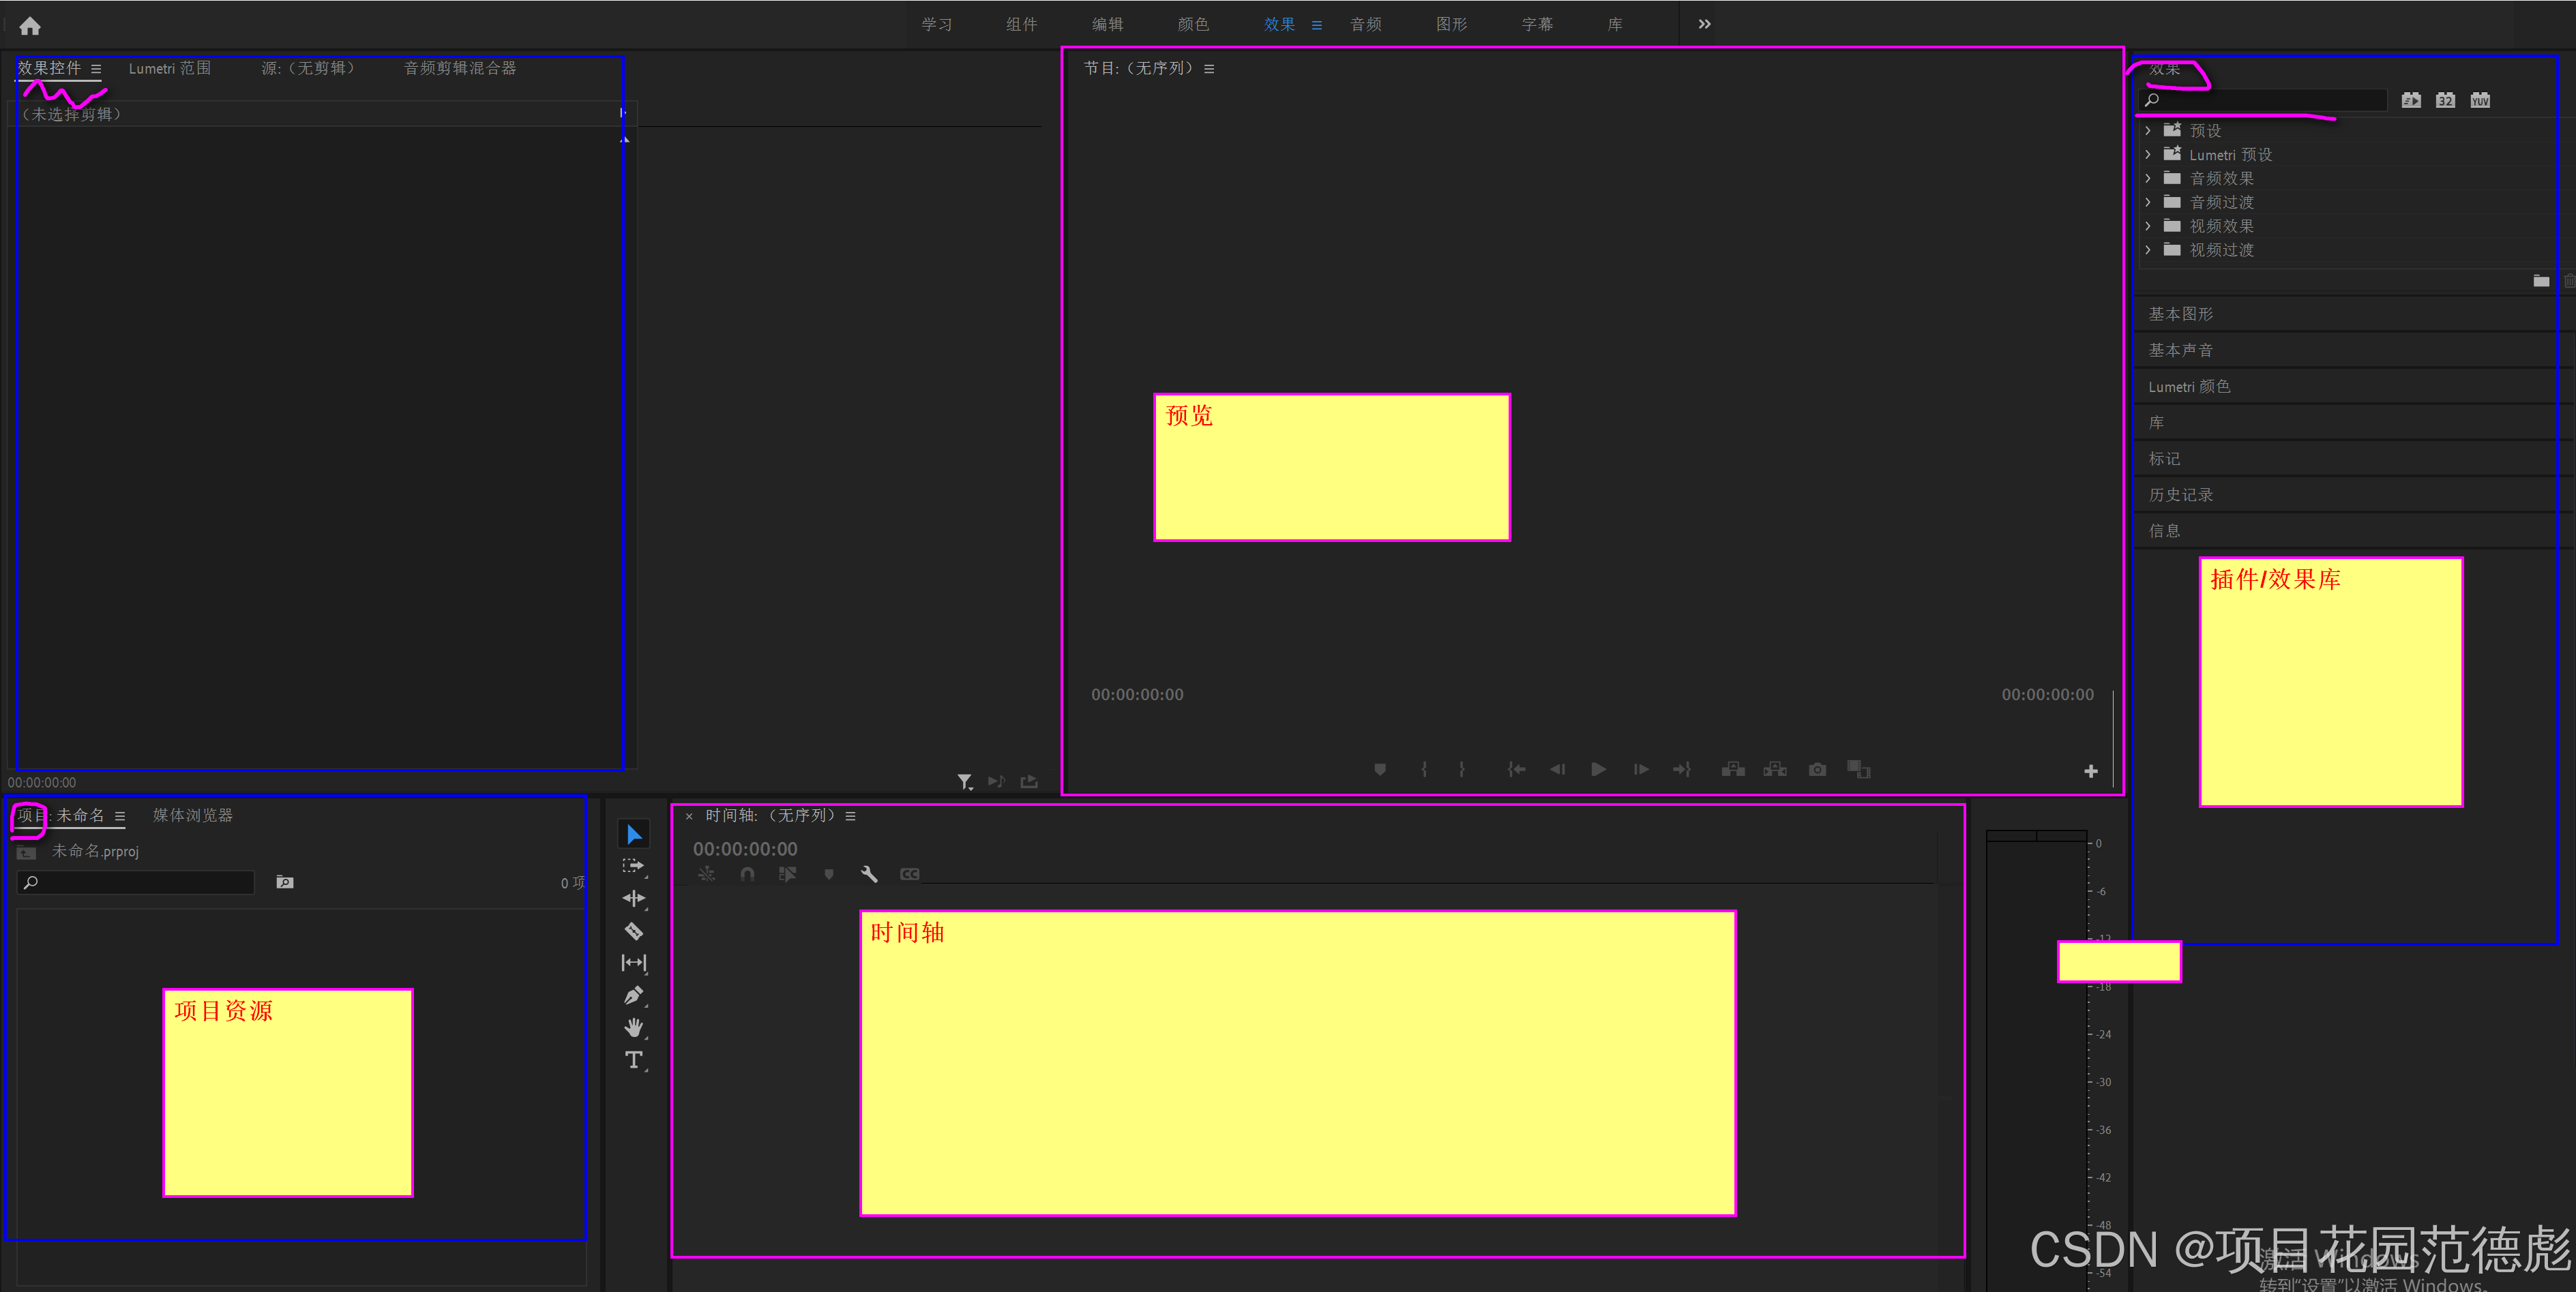Toggle Accelerated Effects filter in Effects panel
This screenshot has width=2576, height=1292.
[2411, 100]
